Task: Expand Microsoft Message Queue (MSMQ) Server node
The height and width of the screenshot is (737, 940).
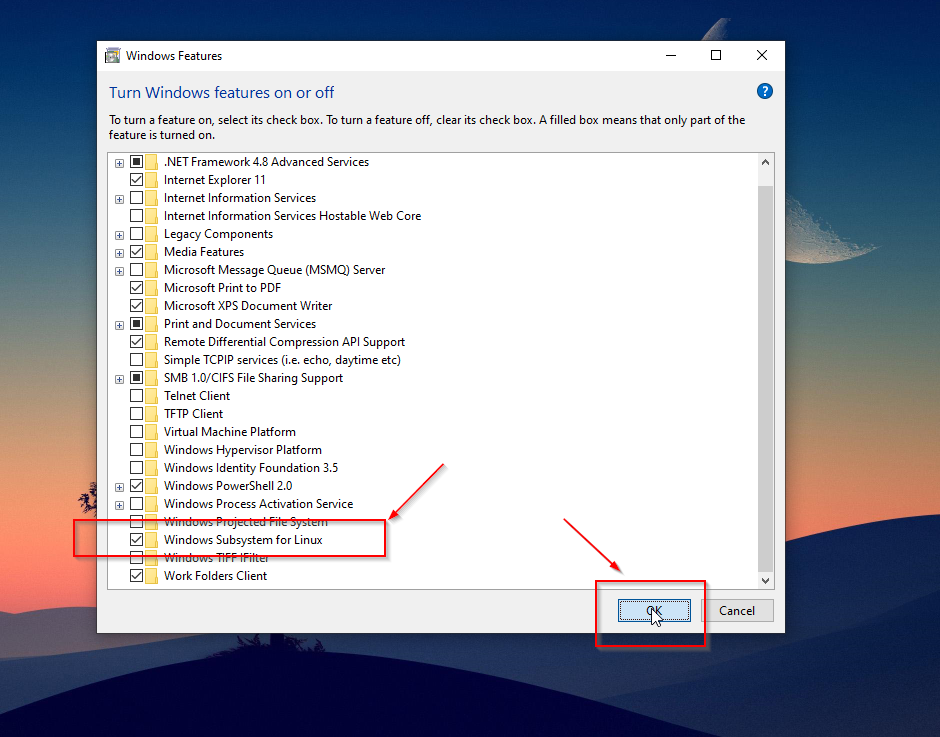Action: point(119,271)
